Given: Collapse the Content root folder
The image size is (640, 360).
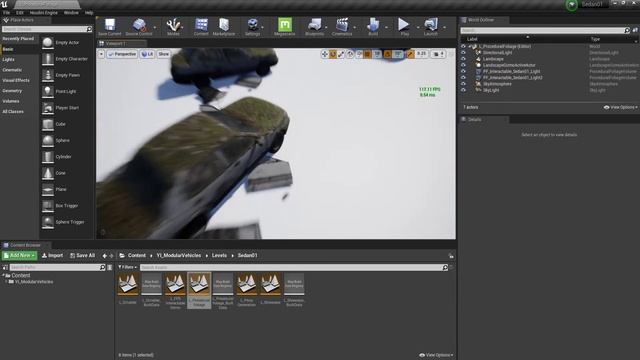Looking at the screenshot, I should pos(3,276).
